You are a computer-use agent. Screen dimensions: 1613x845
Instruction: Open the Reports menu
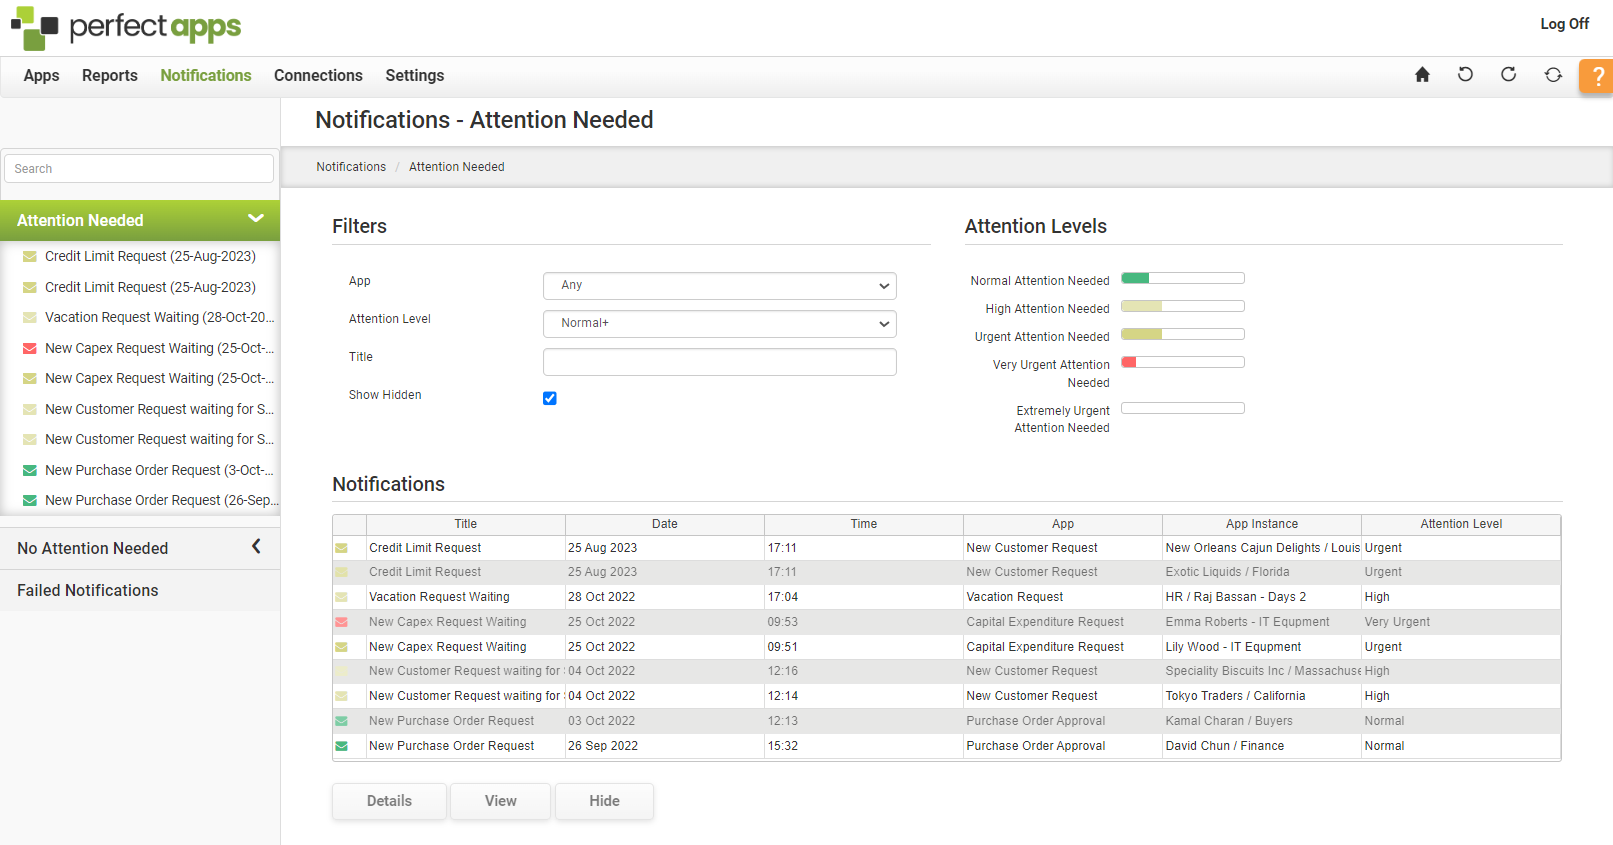tap(110, 76)
